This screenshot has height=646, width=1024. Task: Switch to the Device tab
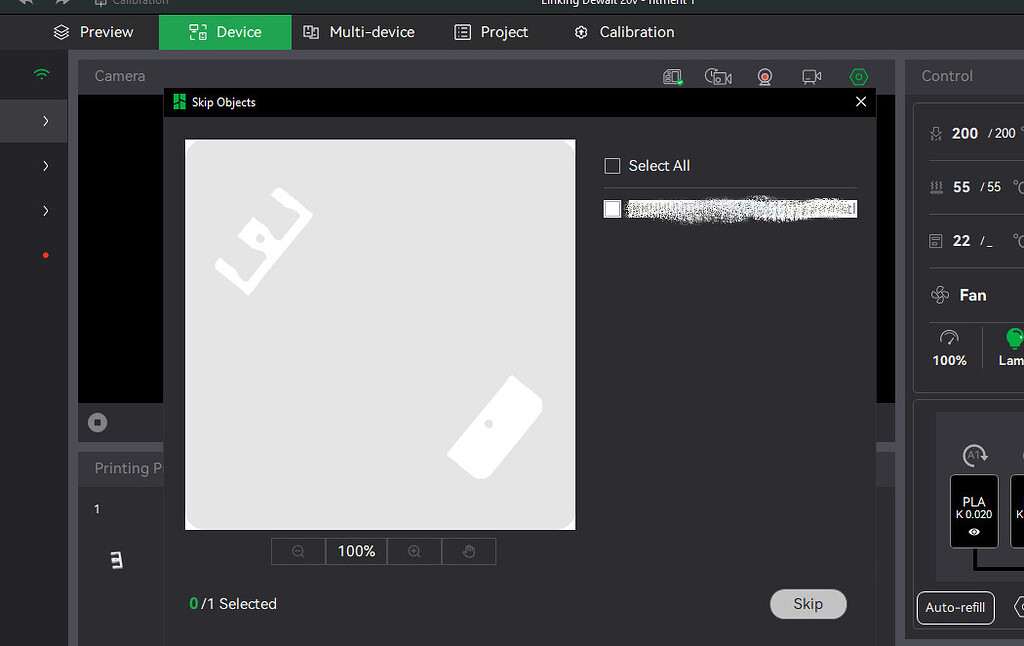pyautogui.click(x=225, y=32)
